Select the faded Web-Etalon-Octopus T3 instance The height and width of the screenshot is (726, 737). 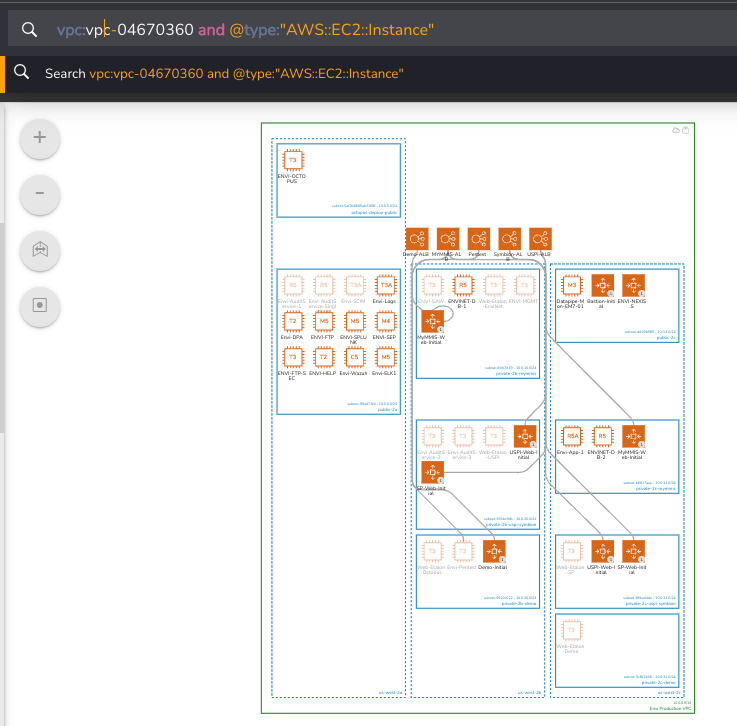click(432, 551)
